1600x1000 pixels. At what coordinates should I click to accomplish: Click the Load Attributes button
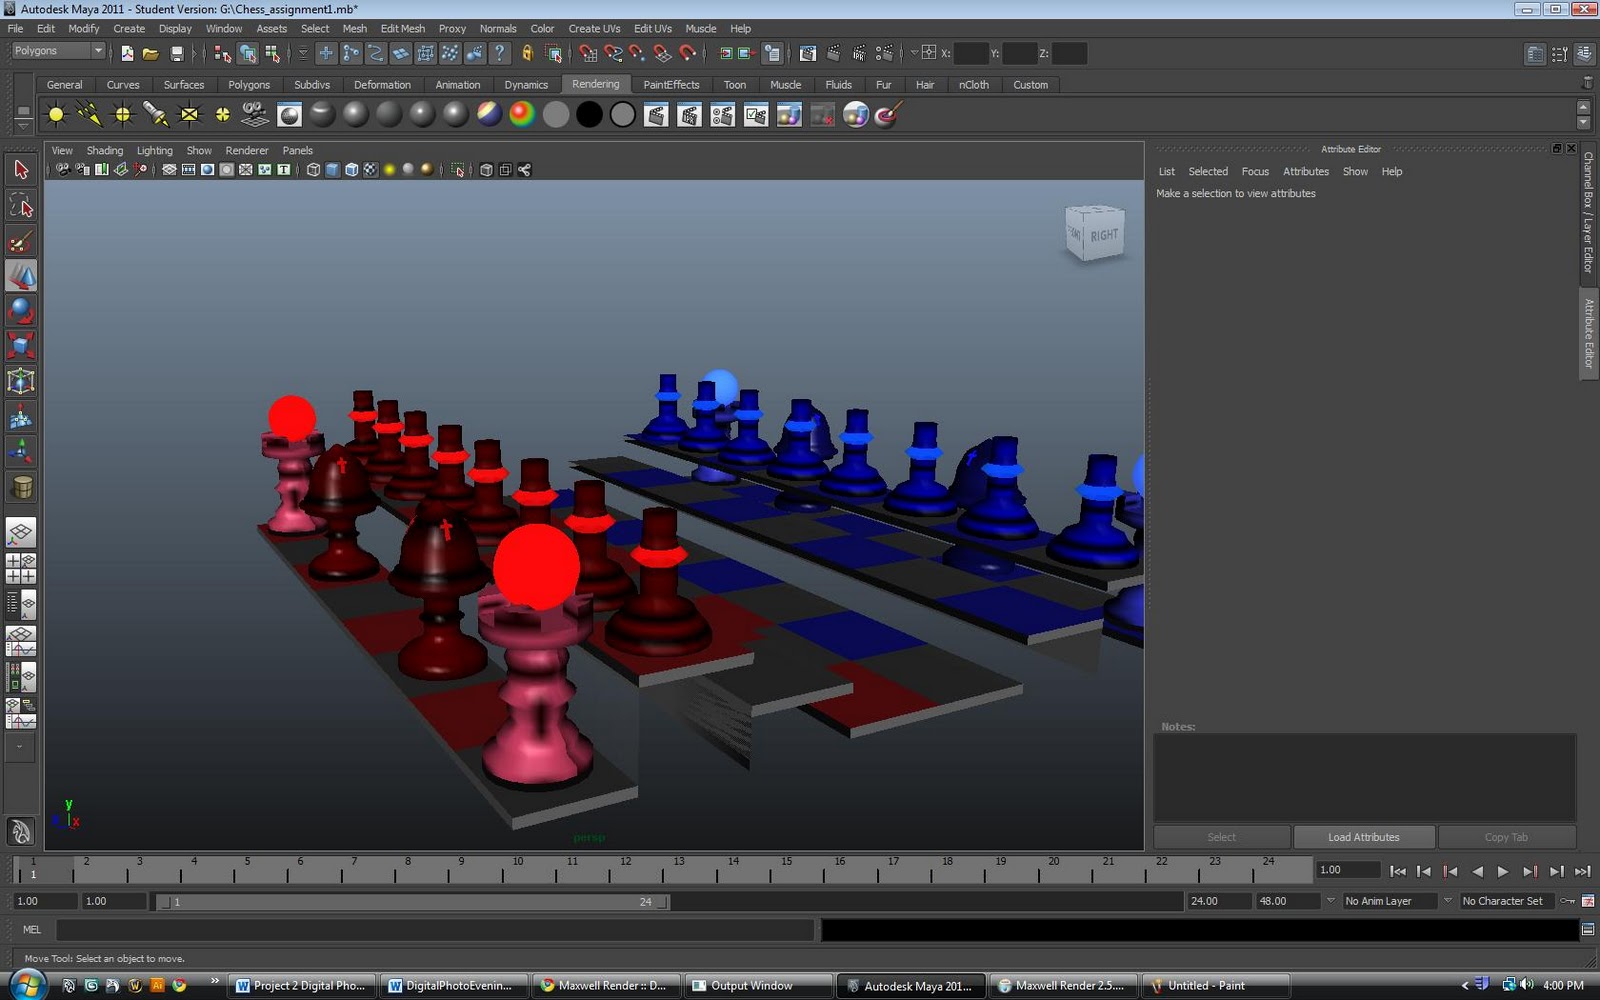click(1364, 837)
